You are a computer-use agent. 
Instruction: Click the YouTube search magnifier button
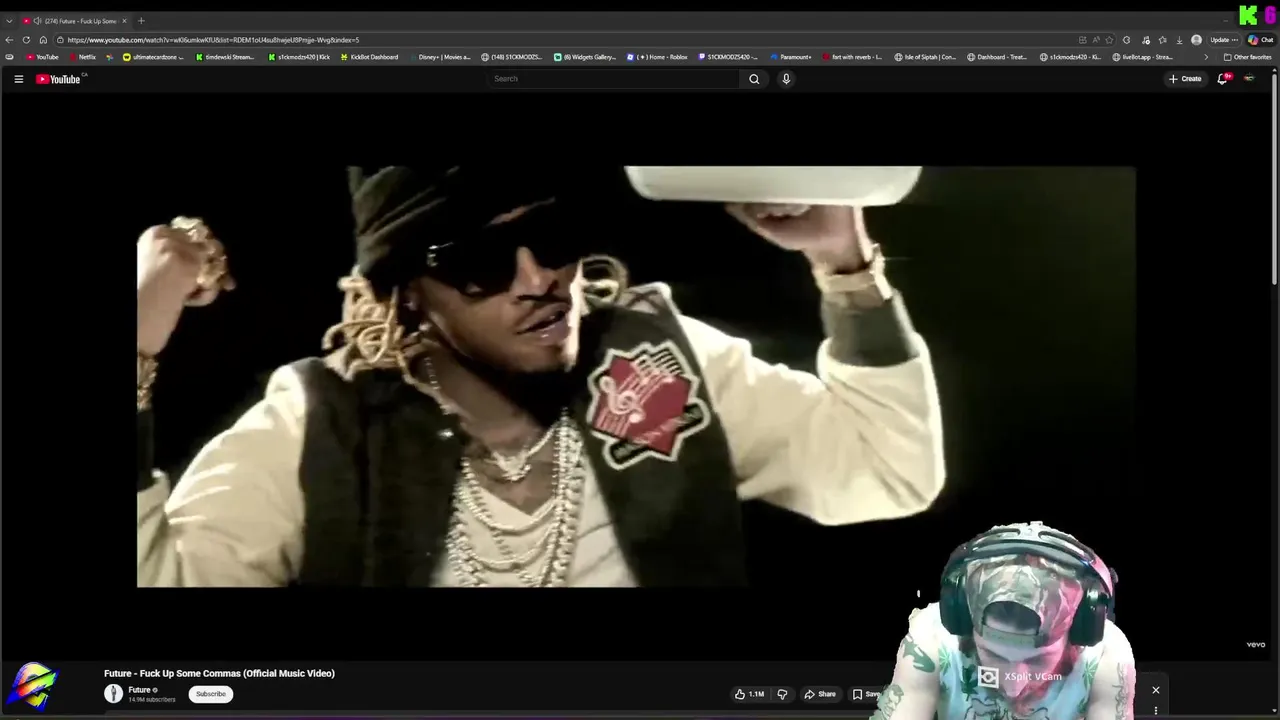[x=754, y=79]
